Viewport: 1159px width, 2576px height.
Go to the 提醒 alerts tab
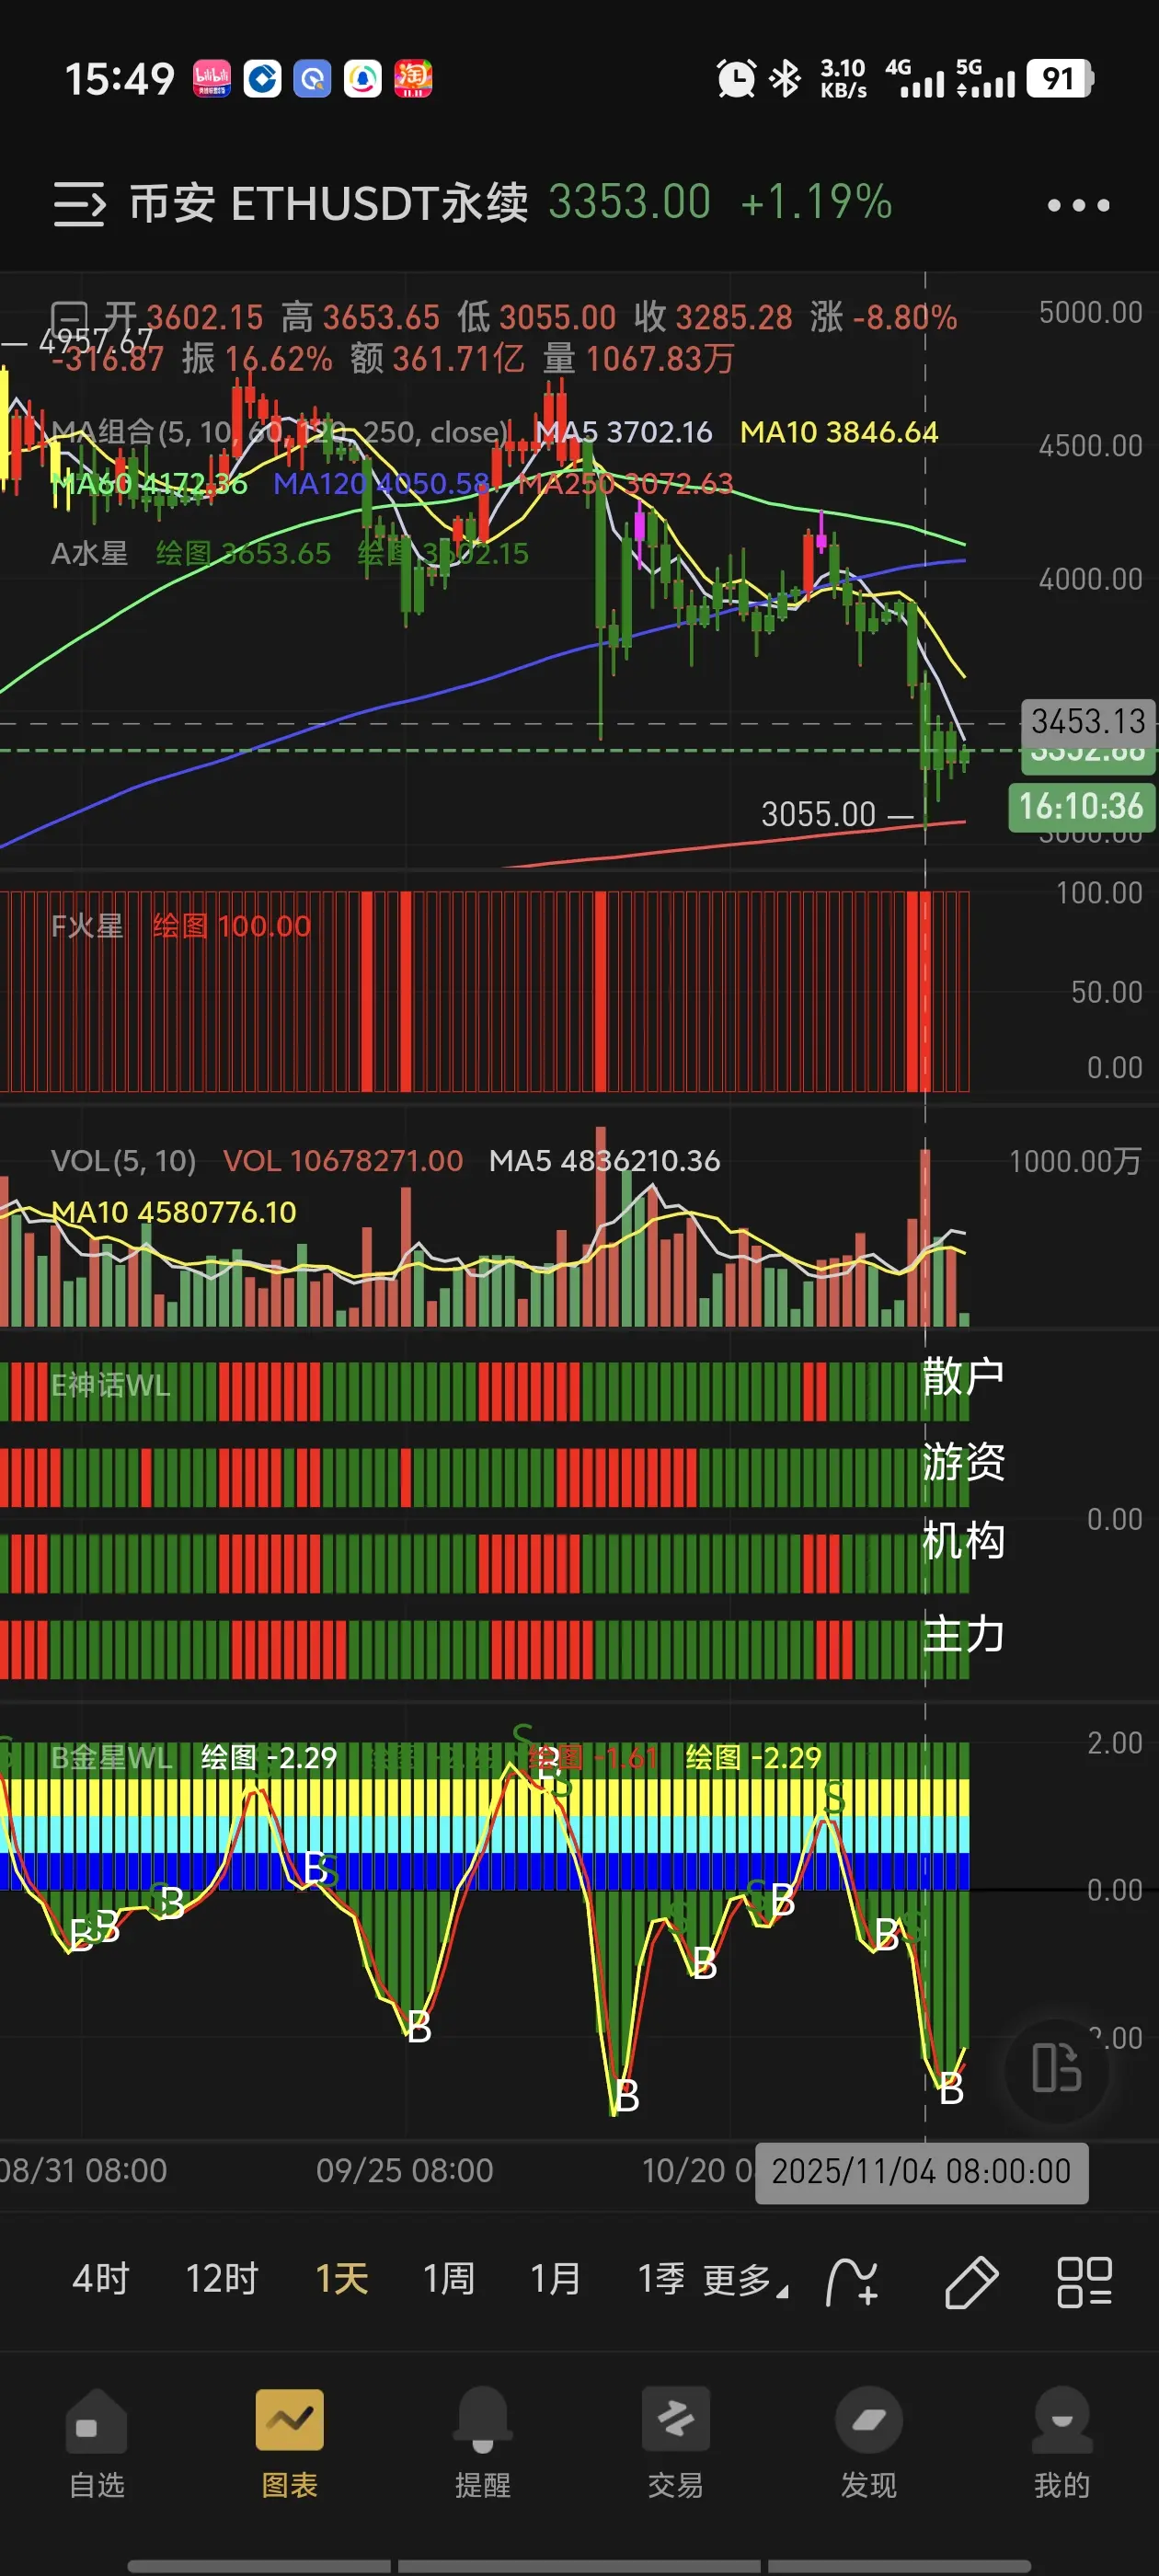[483, 2443]
